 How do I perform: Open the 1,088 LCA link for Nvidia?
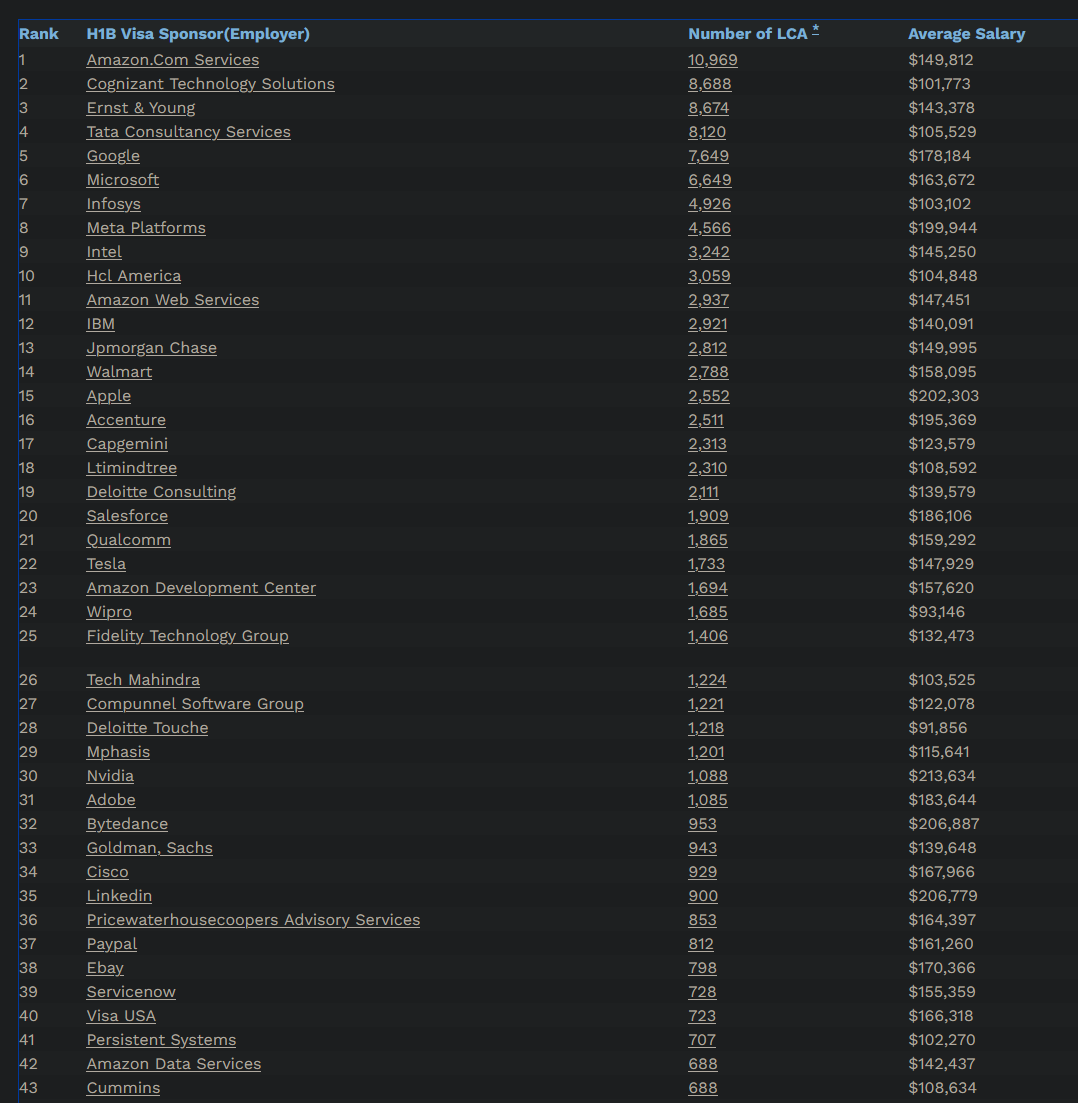click(708, 776)
